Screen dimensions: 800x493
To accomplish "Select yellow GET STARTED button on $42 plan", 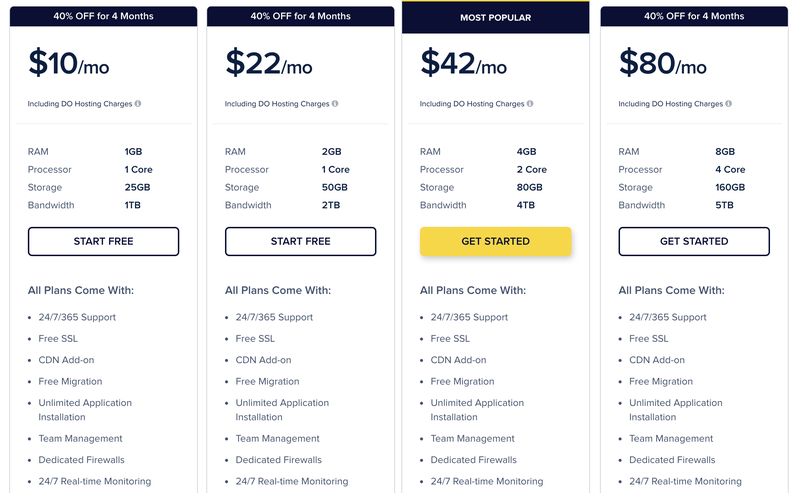I will coord(495,241).
